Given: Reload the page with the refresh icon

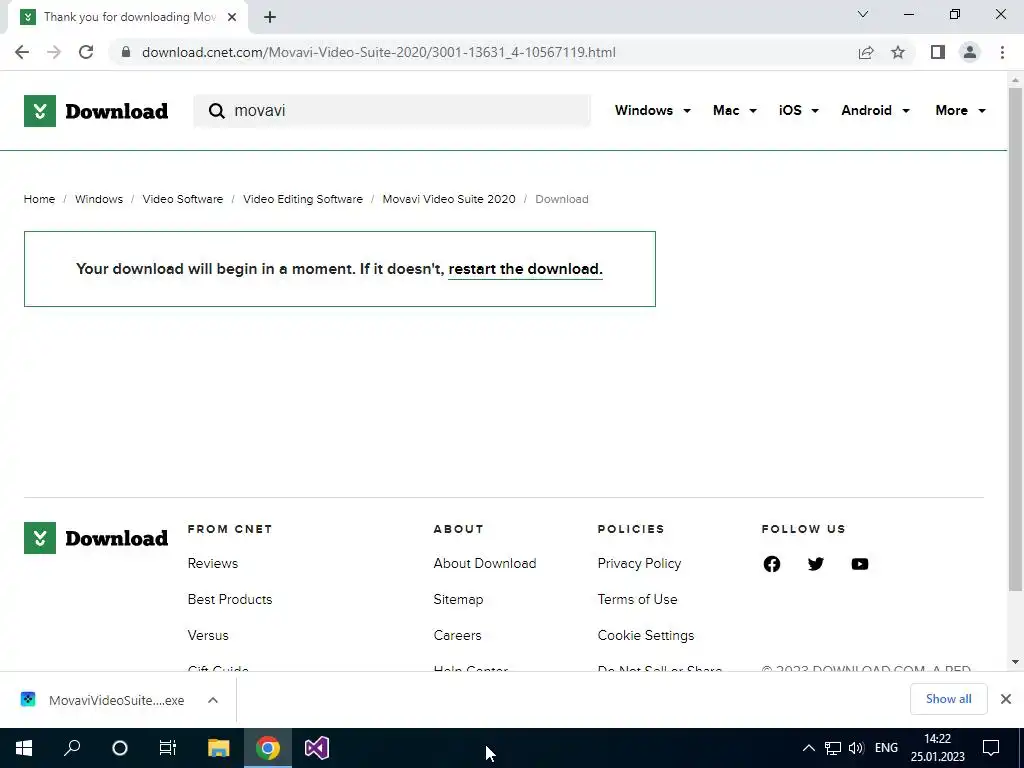Looking at the screenshot, I should point(86,52).
